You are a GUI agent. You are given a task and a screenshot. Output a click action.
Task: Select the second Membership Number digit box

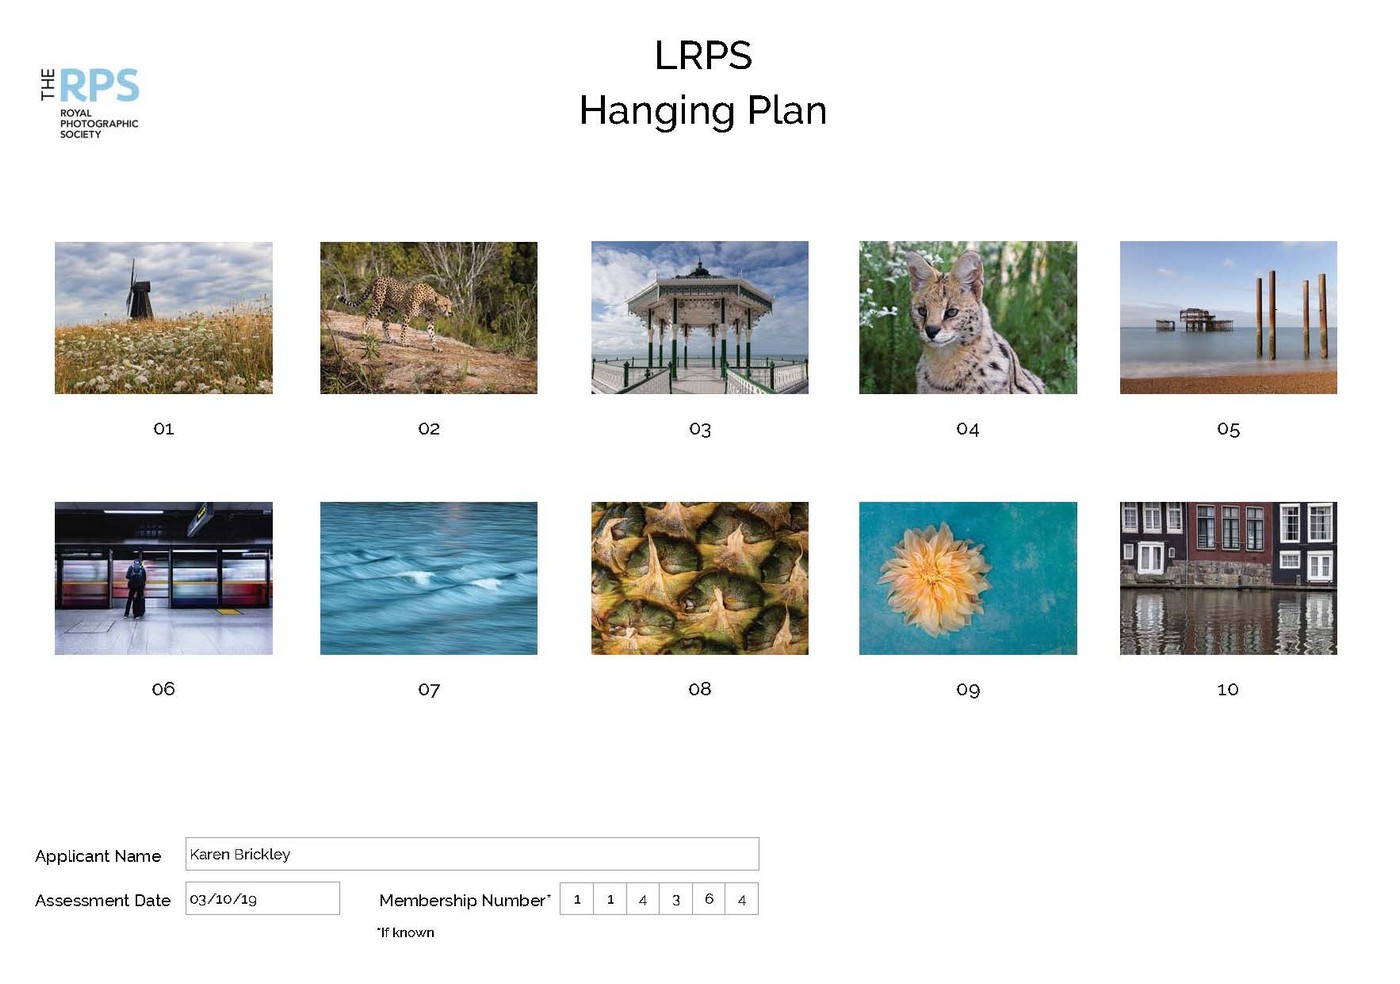tap(610, 899)
